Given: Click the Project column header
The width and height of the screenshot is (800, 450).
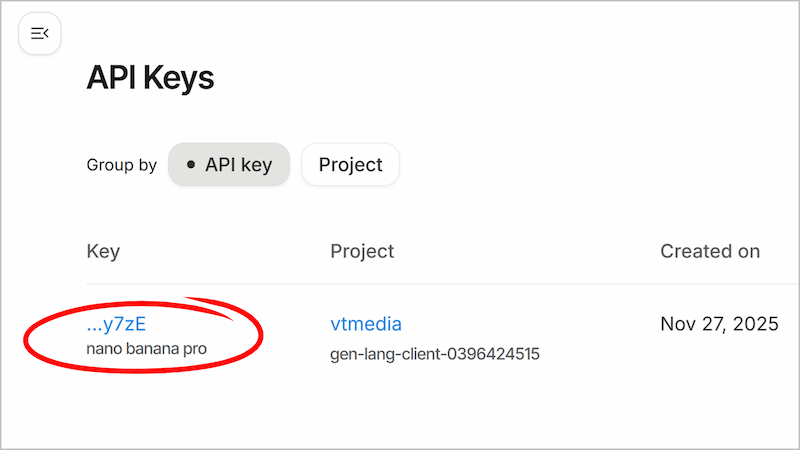Looking at the screenshot, I should [x=362, y=251].
